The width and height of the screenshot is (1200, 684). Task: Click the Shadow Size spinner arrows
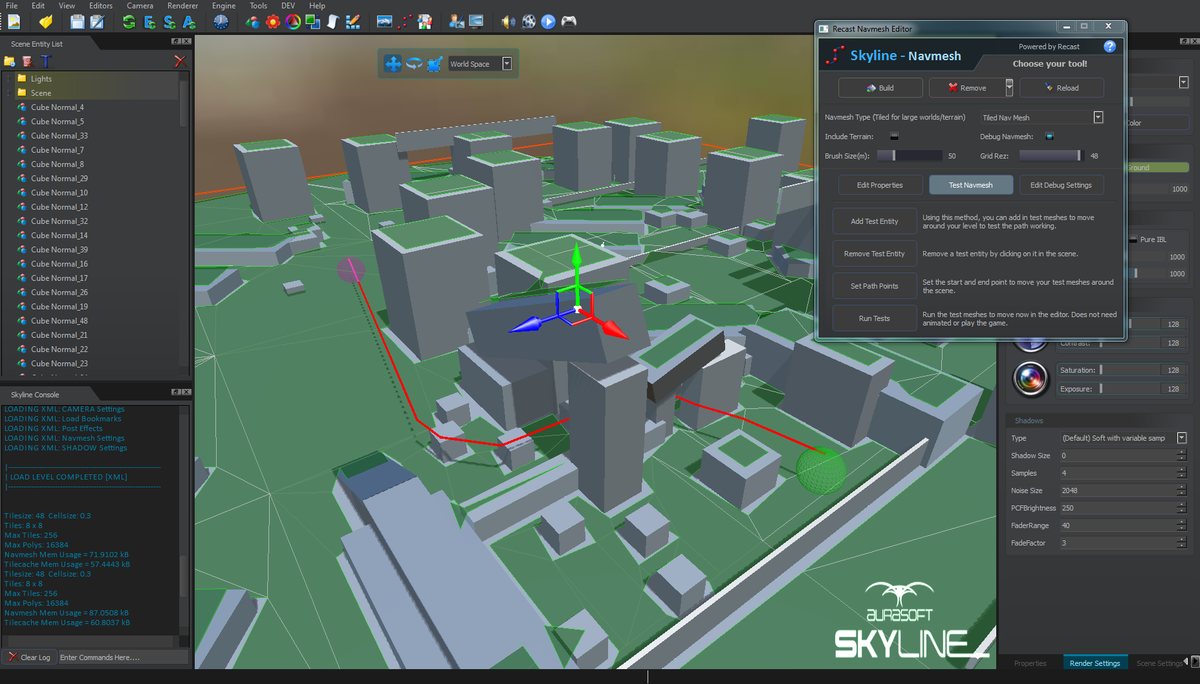click(x=1184, y=456)
